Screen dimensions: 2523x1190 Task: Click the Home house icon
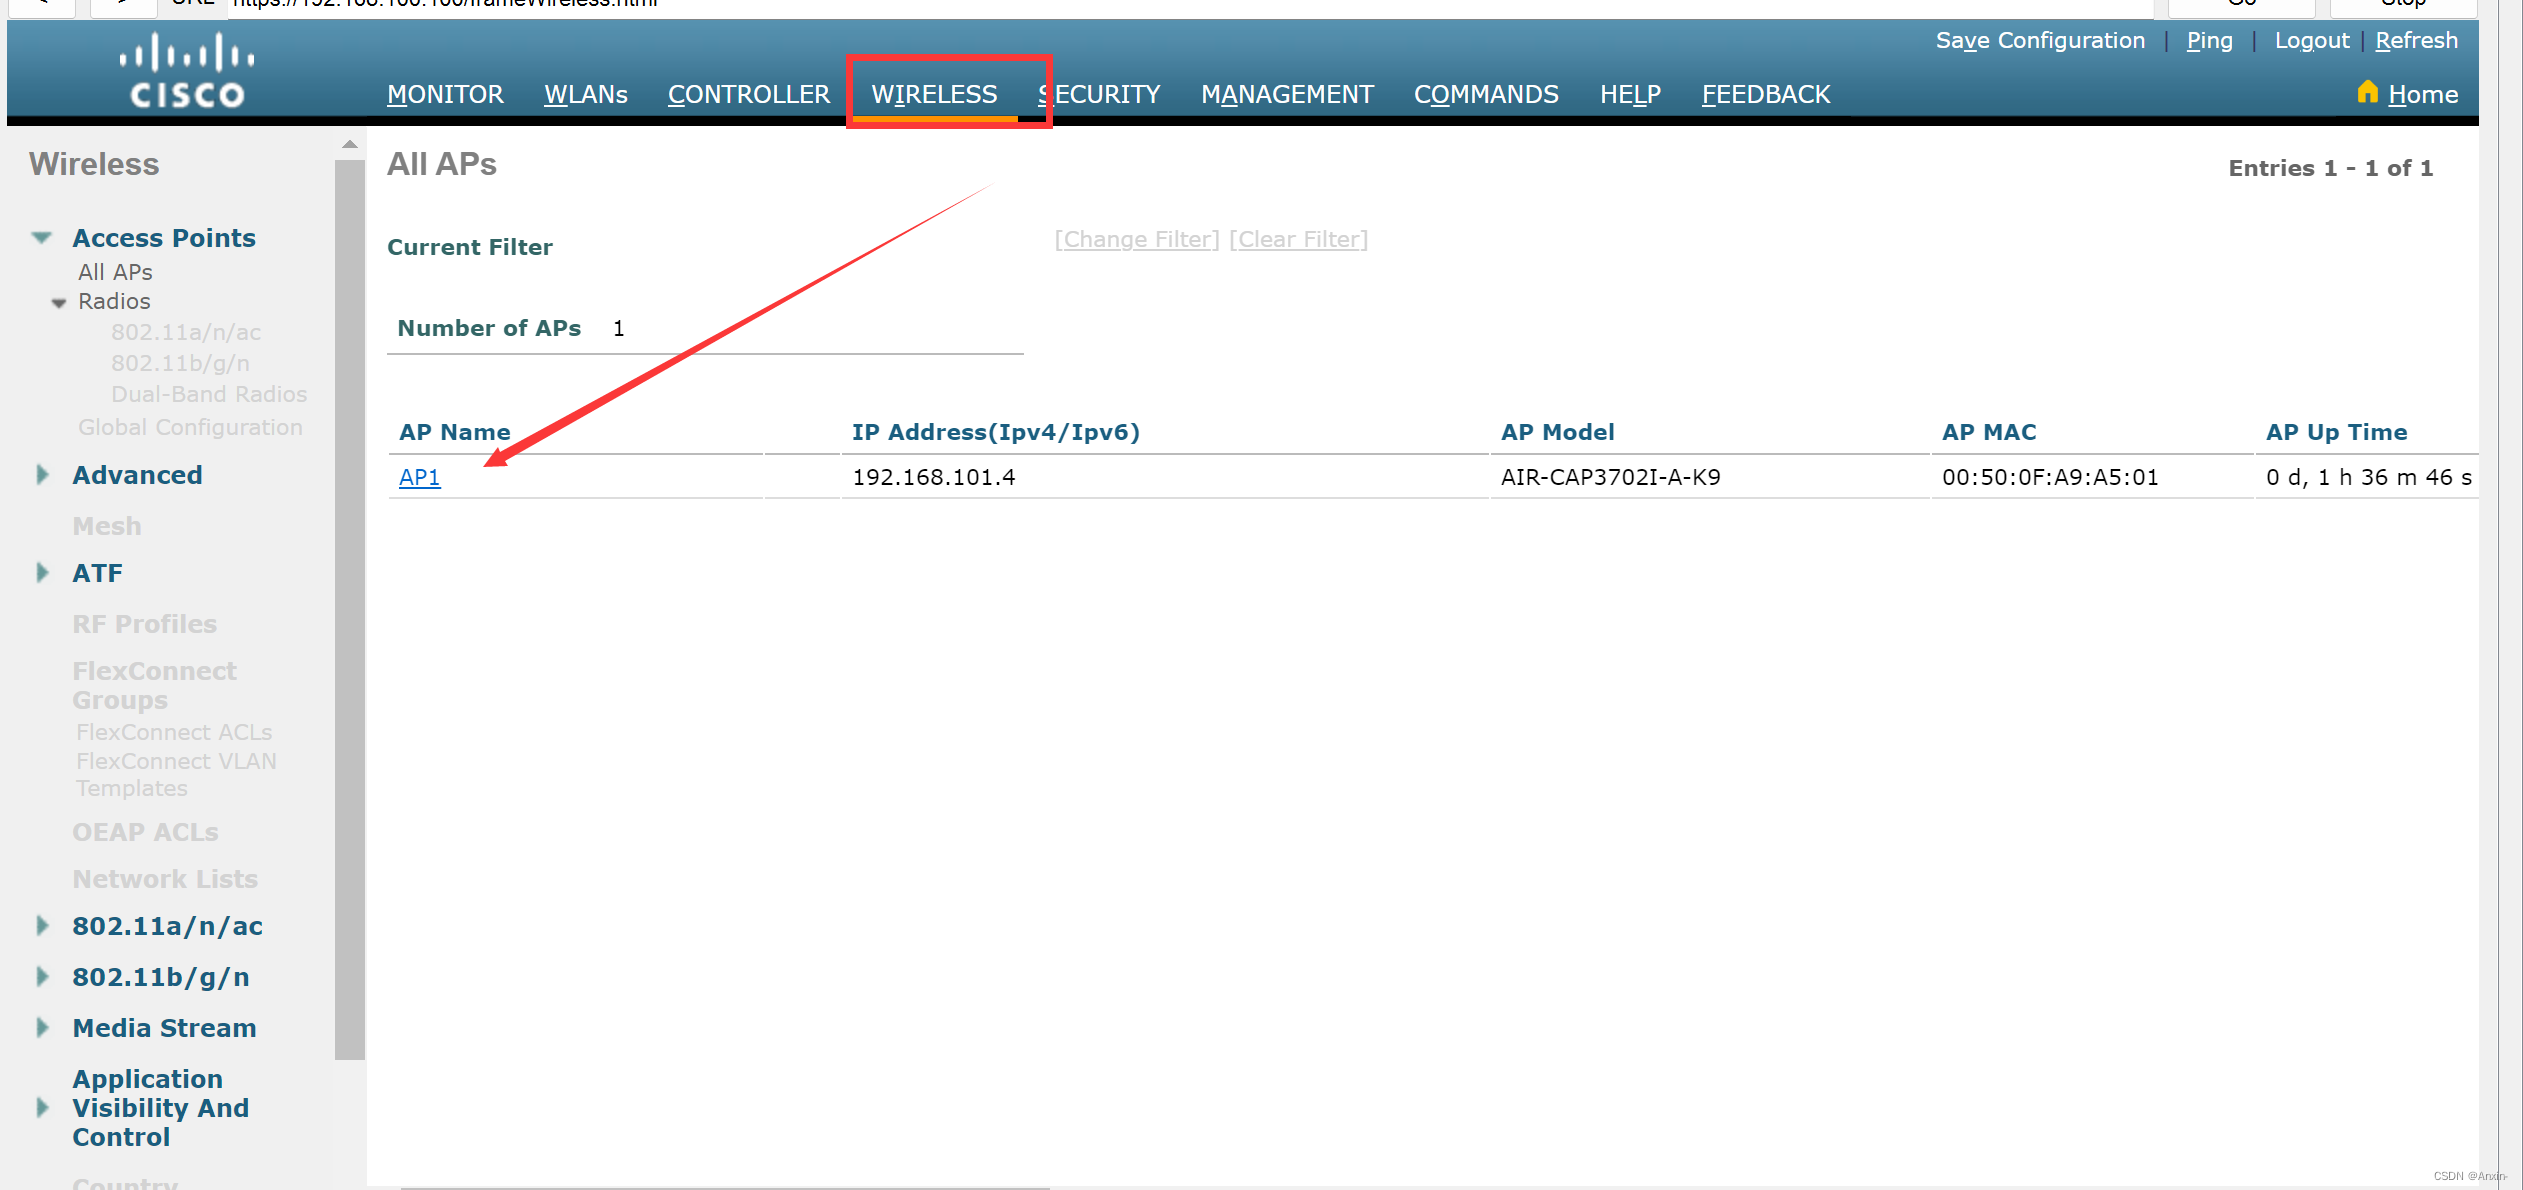2366,92
